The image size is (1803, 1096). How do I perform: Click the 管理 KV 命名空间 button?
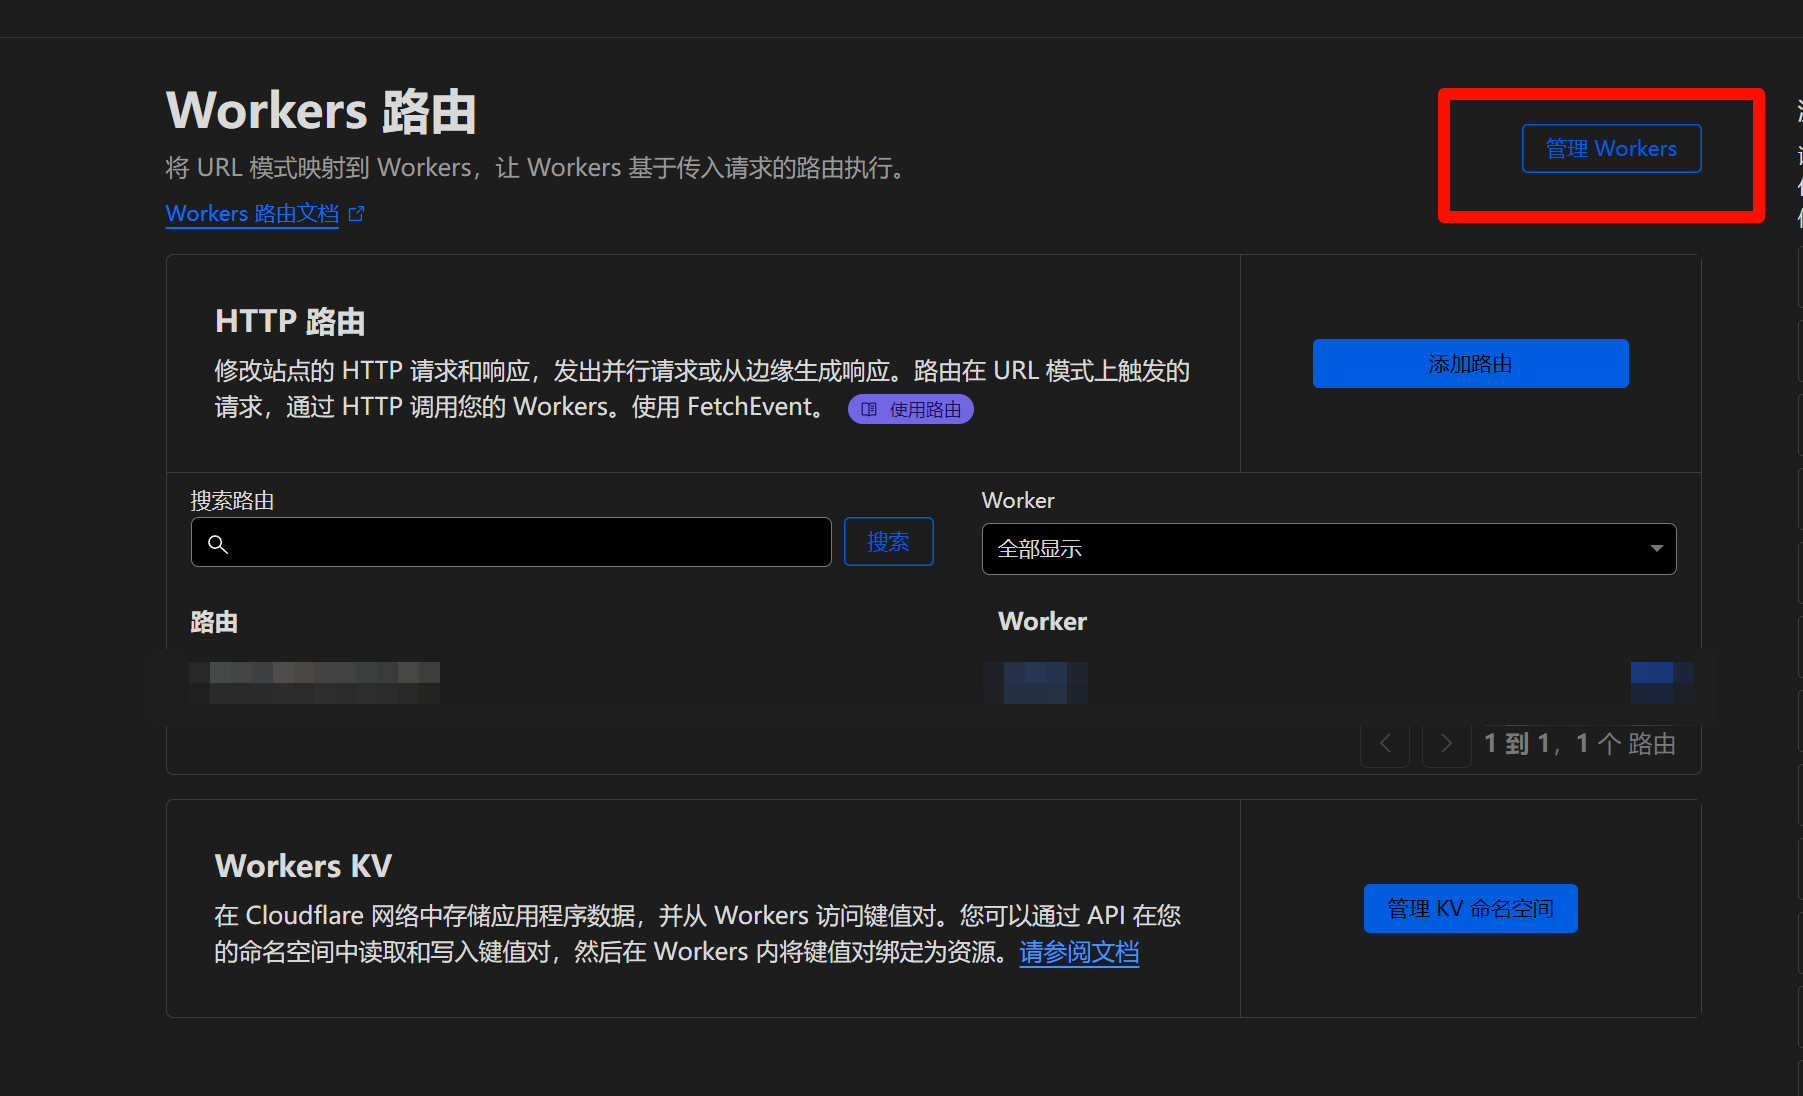click(1470, 908)
